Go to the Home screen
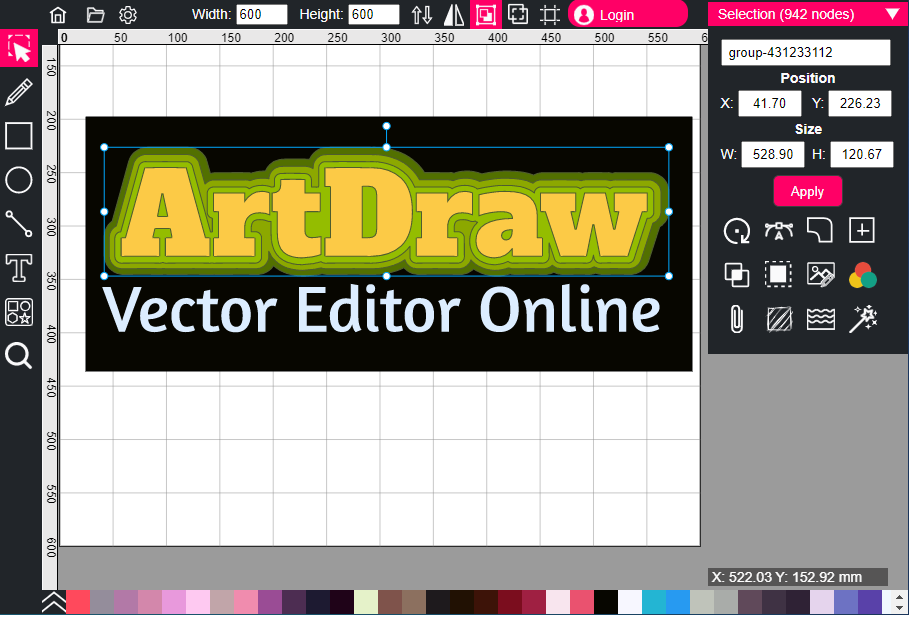This screenshot has width=909, height=617. point(57,15)
